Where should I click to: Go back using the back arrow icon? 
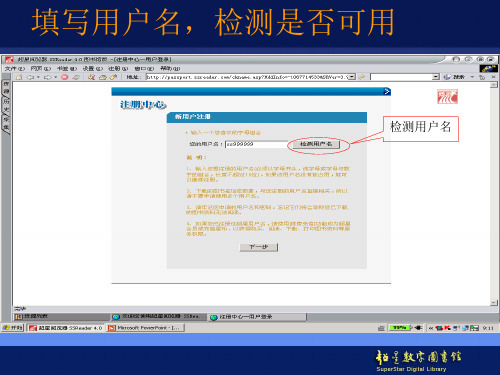[30, 77]
